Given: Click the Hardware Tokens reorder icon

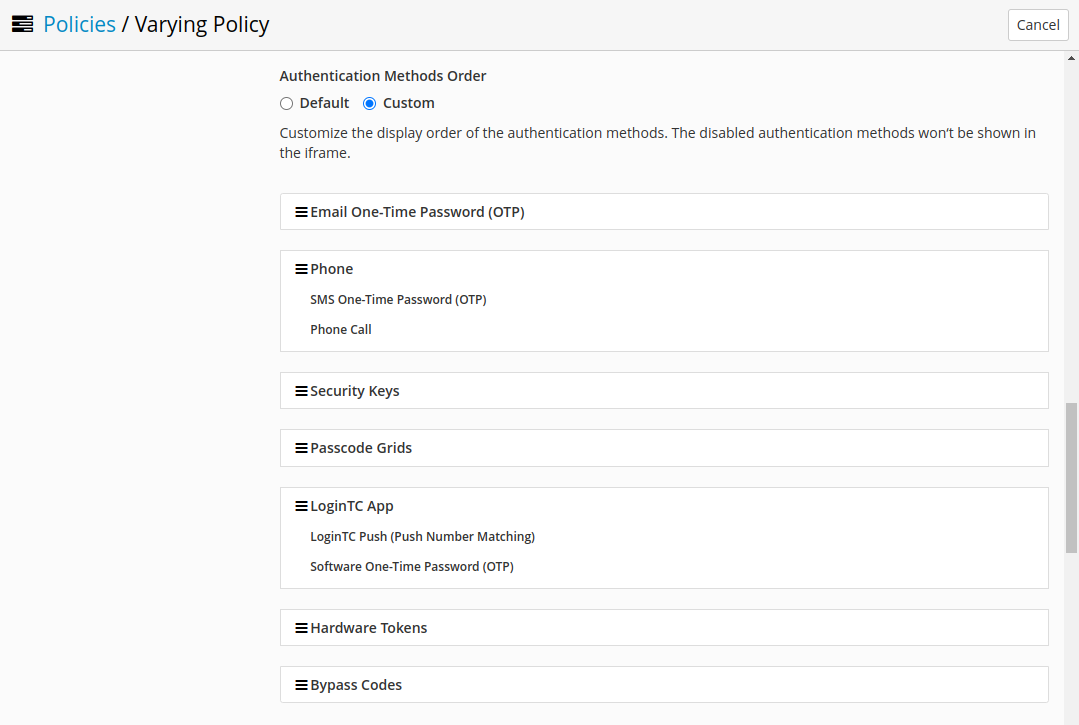Looking at the screenshot, I should tap(299, 627).
